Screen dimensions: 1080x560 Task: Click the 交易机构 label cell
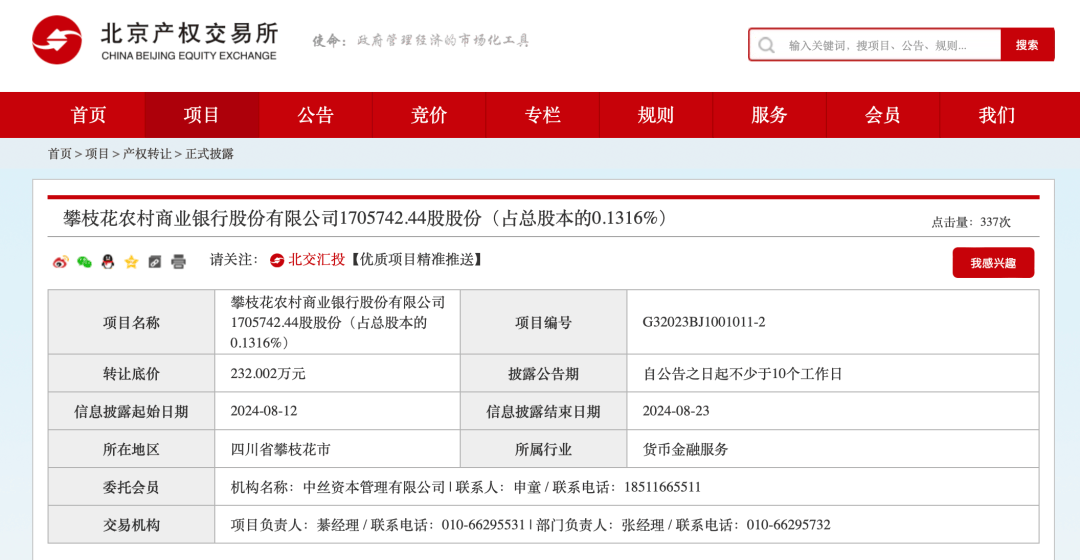[132, 525]
